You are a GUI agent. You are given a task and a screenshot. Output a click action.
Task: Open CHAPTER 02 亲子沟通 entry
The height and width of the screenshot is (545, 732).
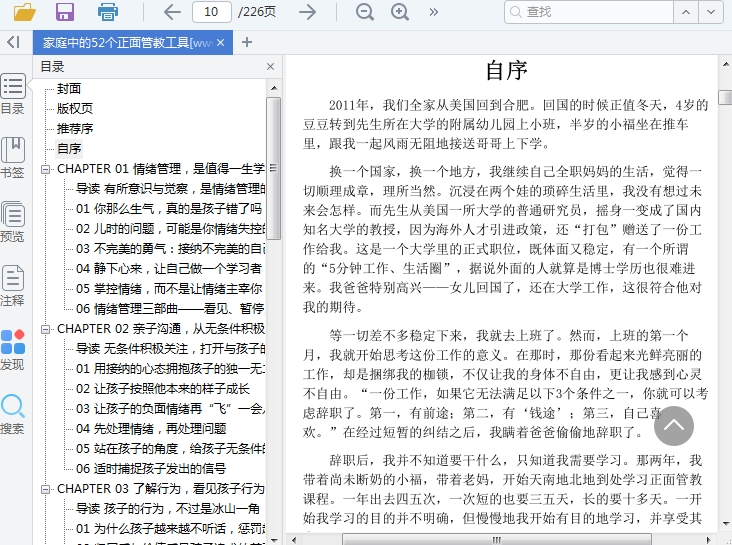[x=161, y=329]
